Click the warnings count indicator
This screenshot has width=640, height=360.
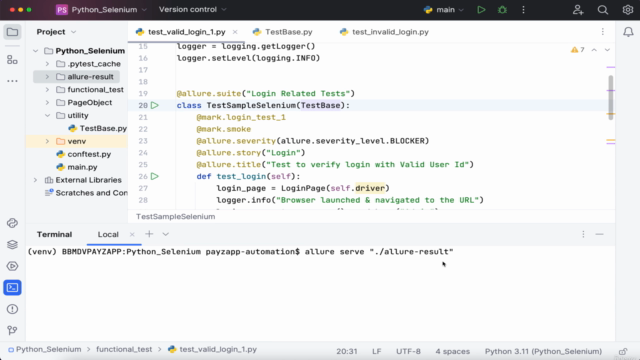coord(578,50)
